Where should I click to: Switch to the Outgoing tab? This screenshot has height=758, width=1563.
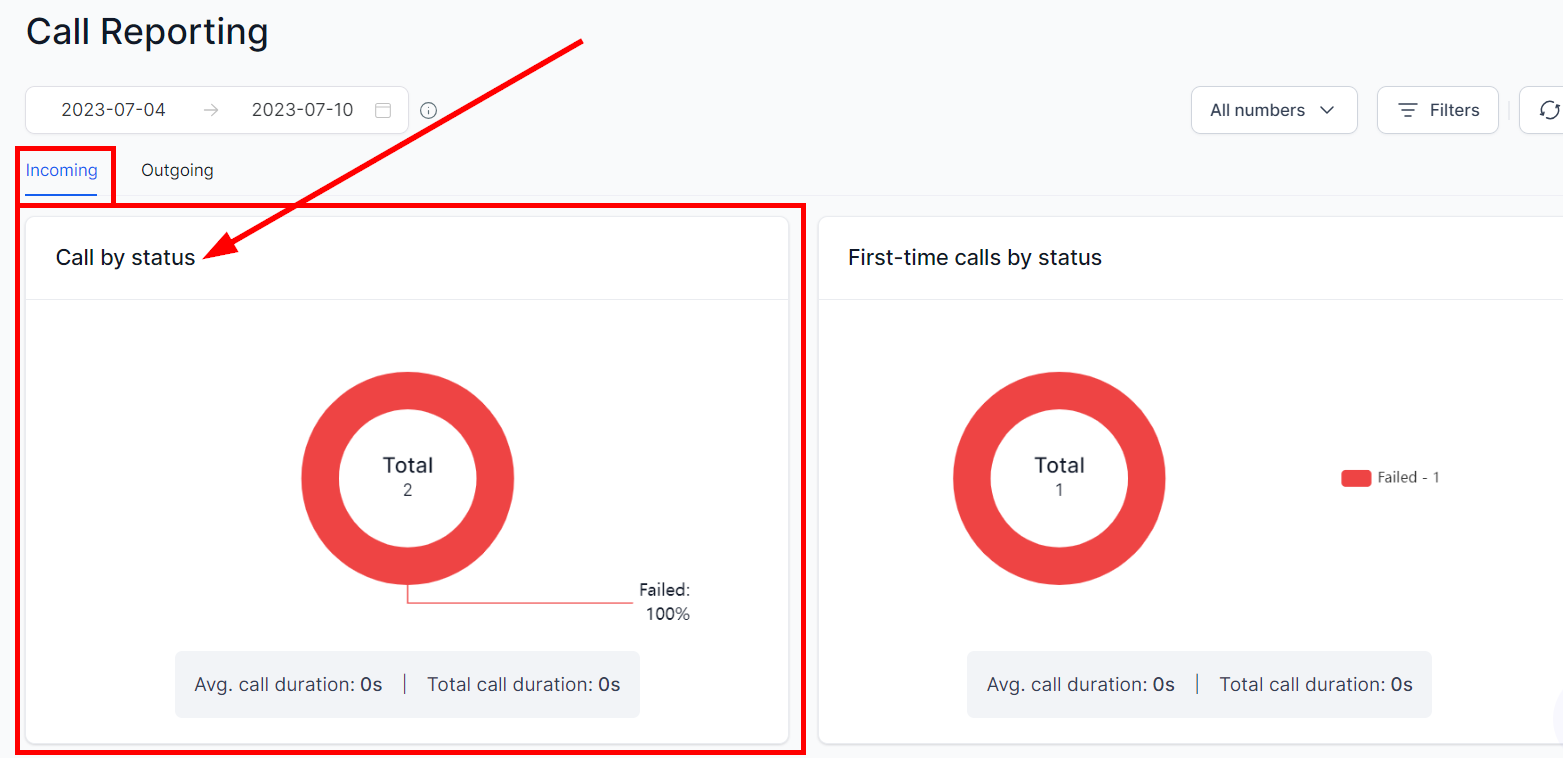click(x=177, y=170)
